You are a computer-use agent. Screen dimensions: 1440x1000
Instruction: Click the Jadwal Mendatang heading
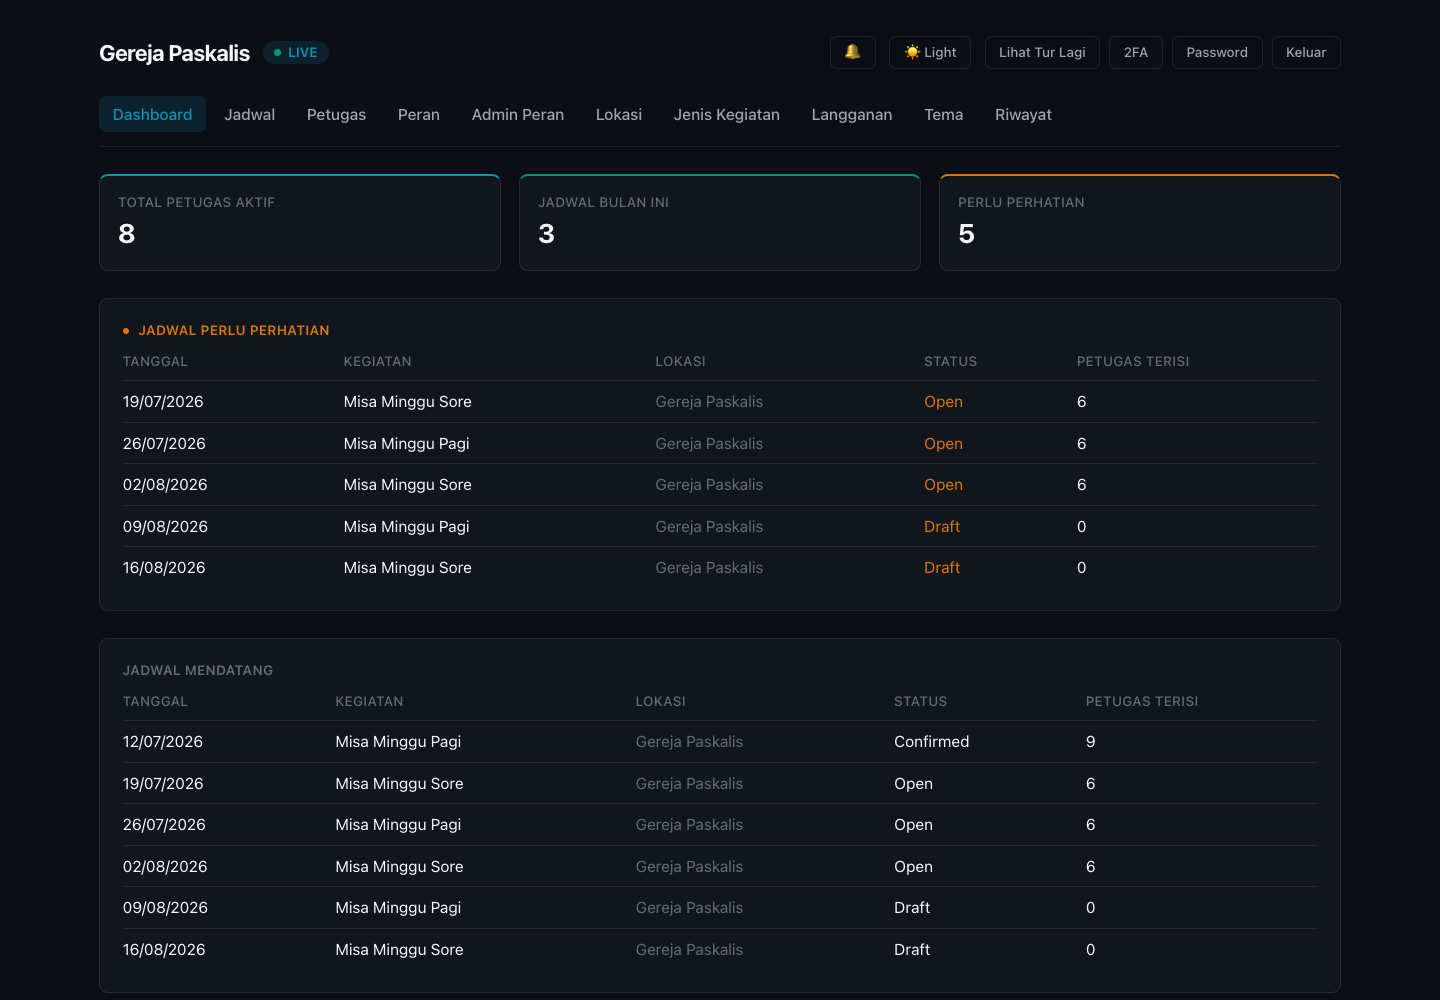[x=198, y=670]
